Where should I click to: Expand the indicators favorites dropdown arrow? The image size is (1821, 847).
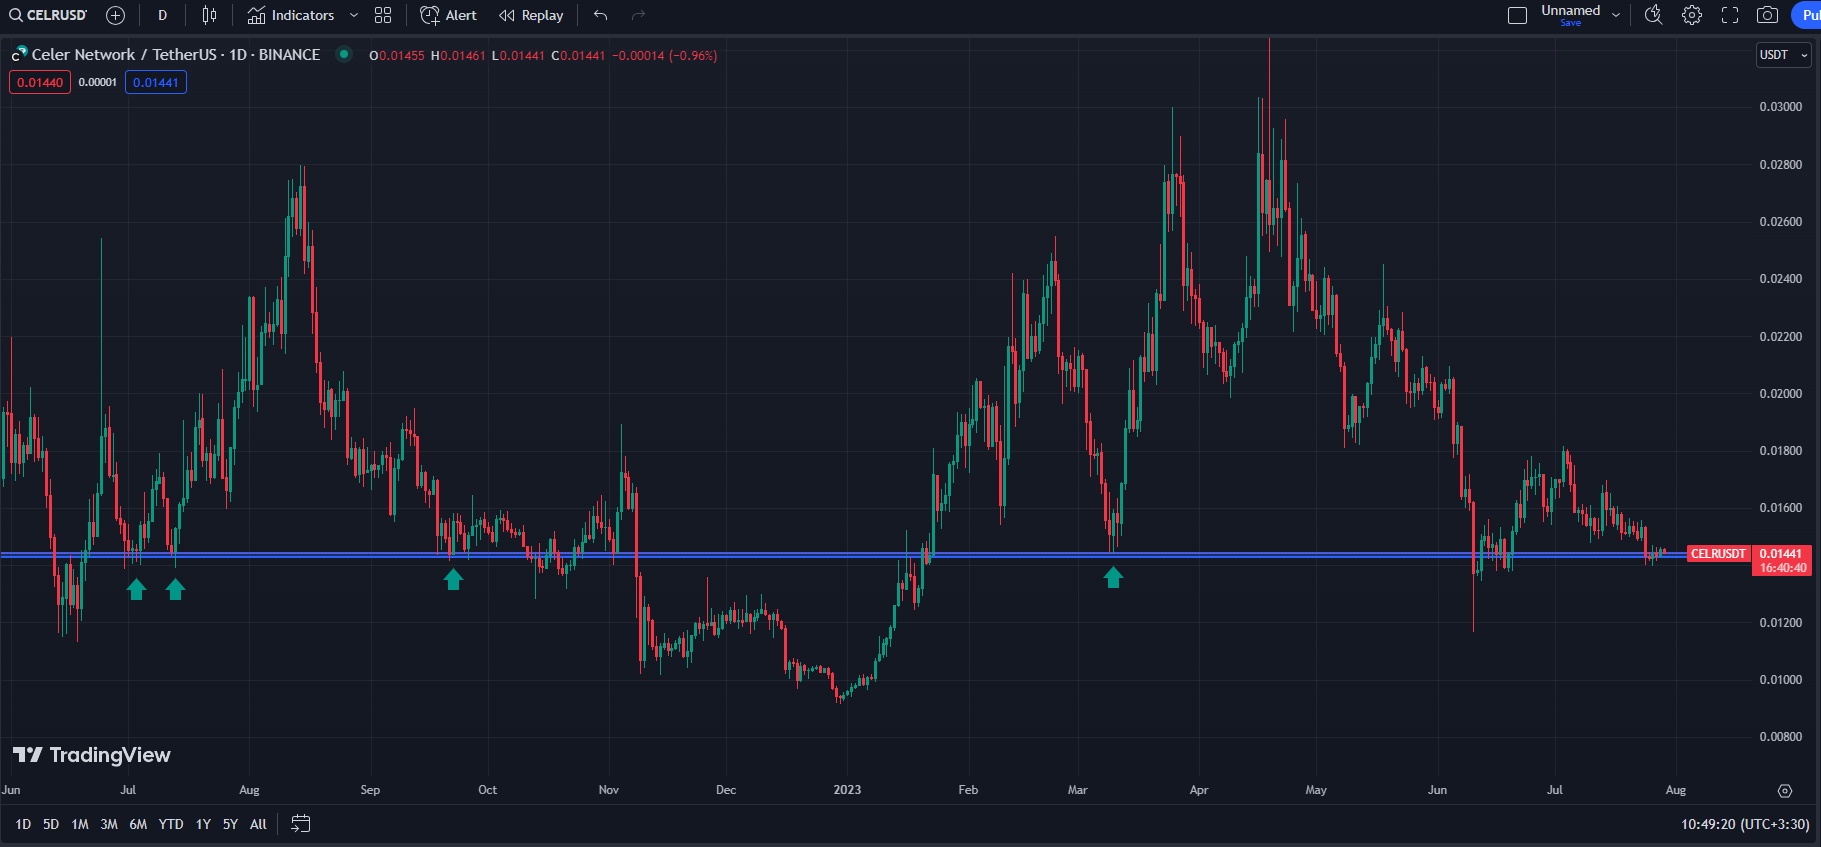(x=354, y=15)
